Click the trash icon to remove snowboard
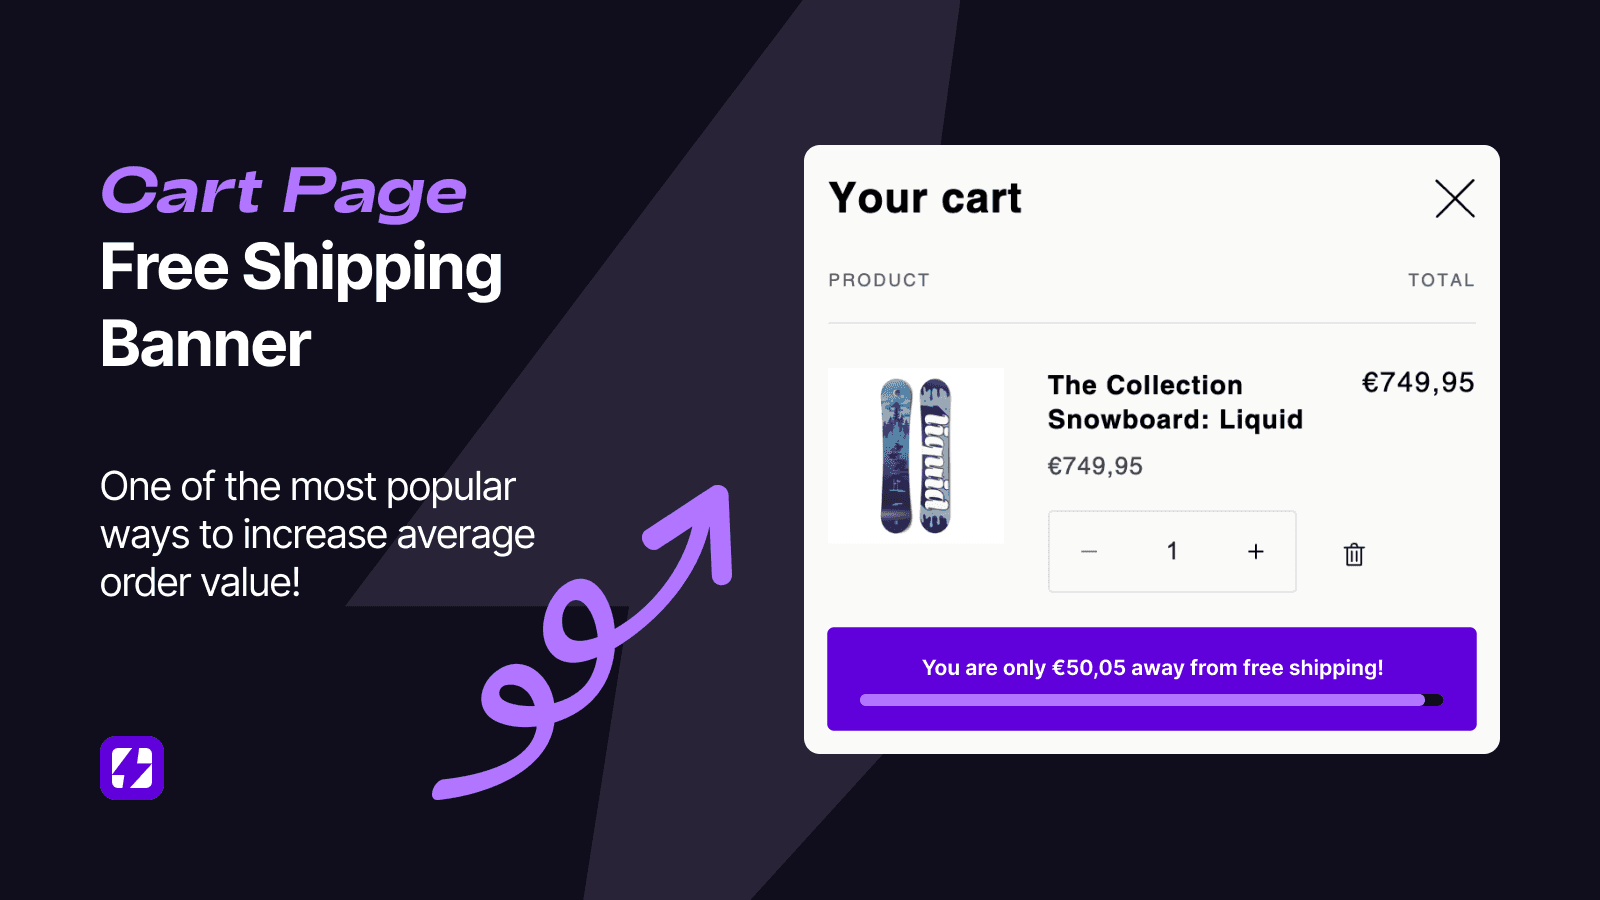 (x=1353, y=553)
